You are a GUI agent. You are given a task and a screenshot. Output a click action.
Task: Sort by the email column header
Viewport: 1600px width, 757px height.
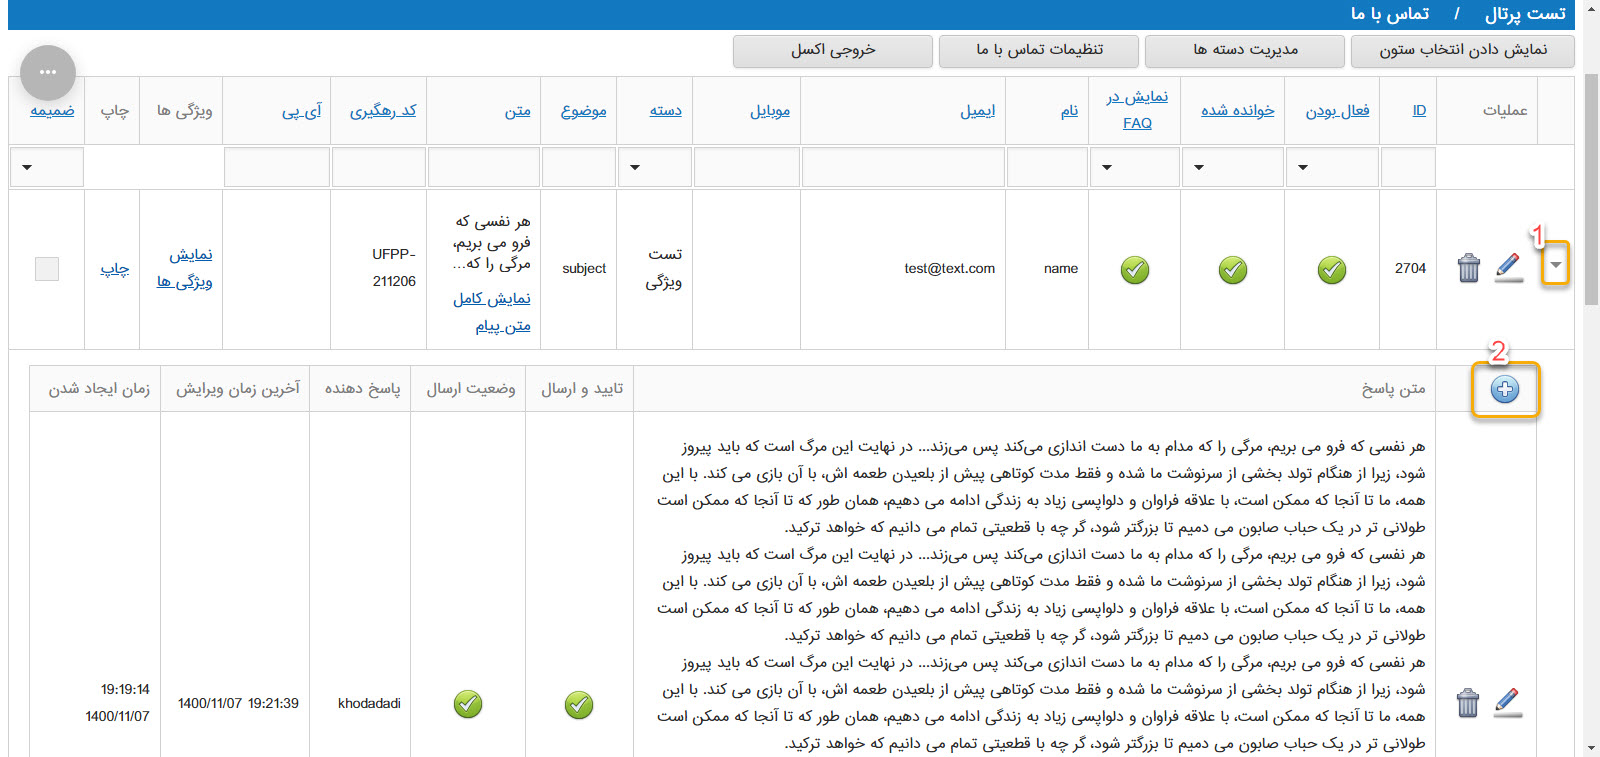pyautogui.click(x=977, y=110)
